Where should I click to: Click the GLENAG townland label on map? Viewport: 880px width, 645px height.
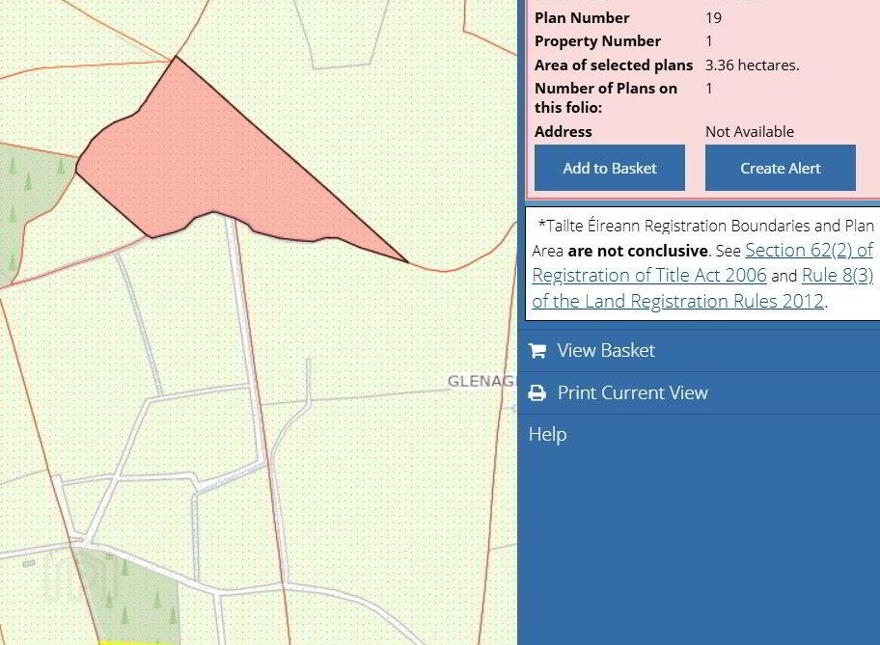pos(481,381)
